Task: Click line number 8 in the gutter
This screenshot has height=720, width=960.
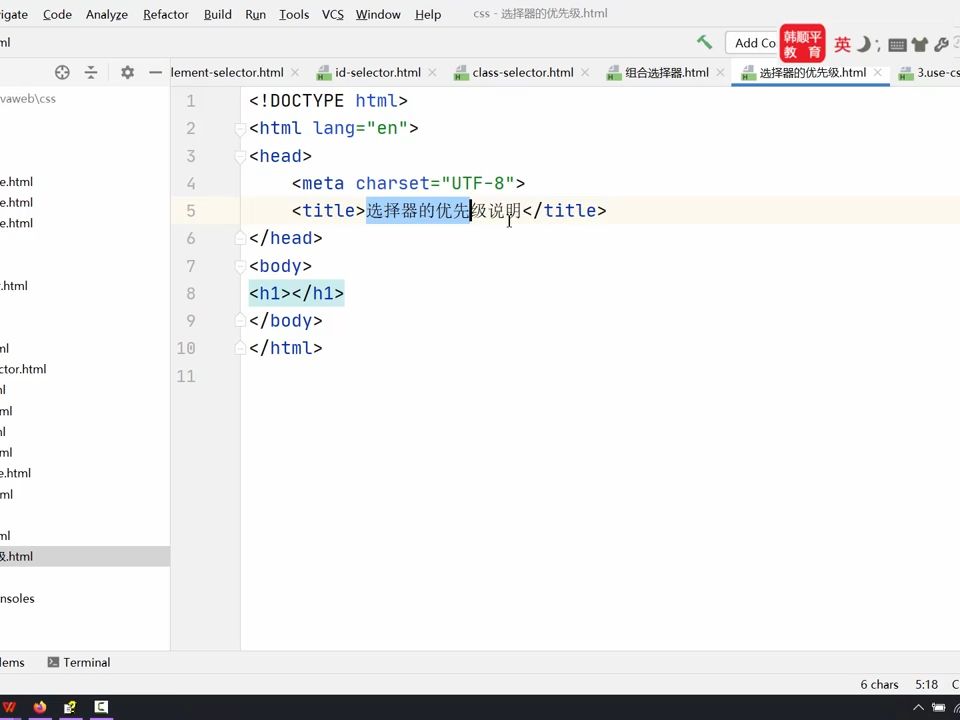Action: pos(191,293)
